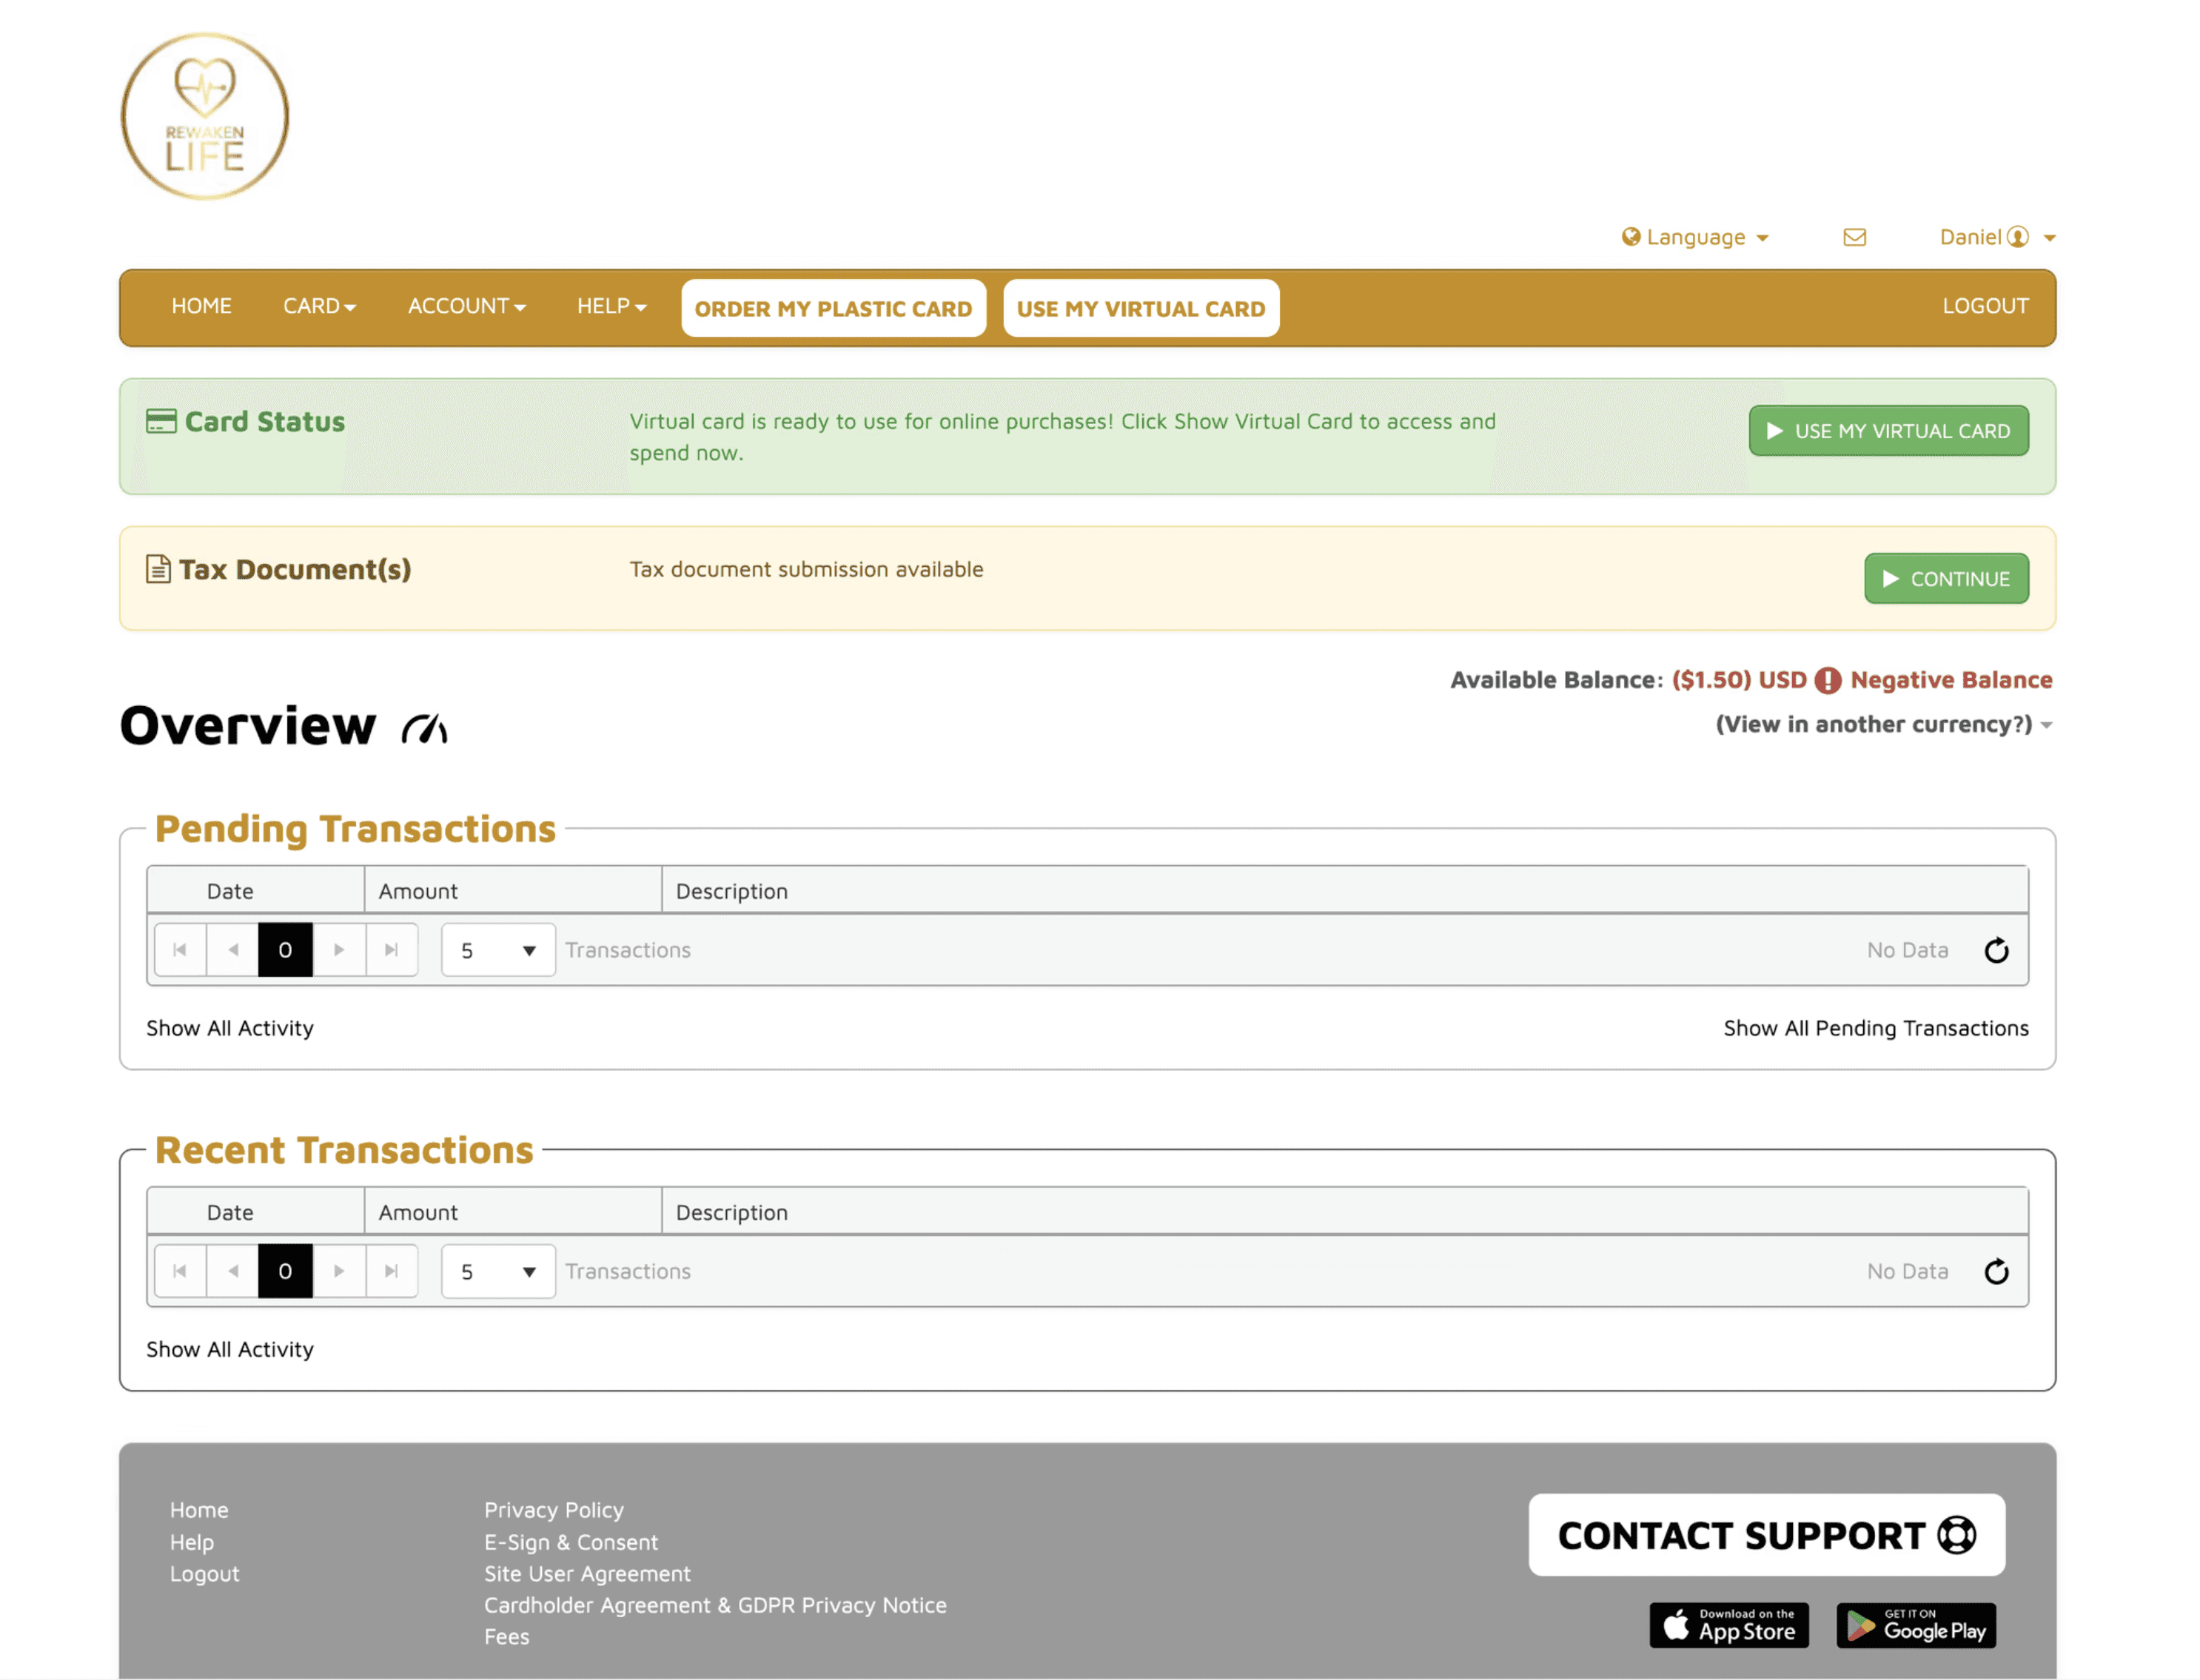Screen dimensions: 2200x1680
Task: Go to first page of Pending Transactions
Action: click(x=180, y=950)
